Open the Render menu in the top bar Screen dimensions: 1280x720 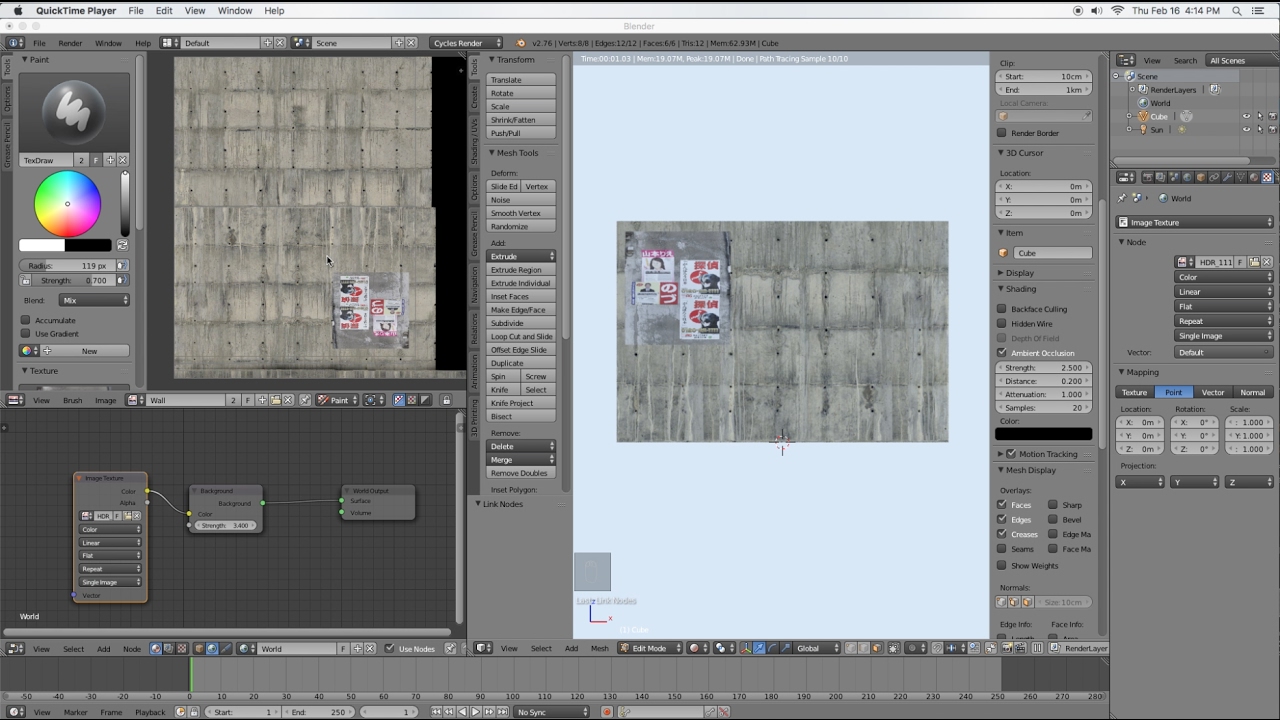point(70,43)
